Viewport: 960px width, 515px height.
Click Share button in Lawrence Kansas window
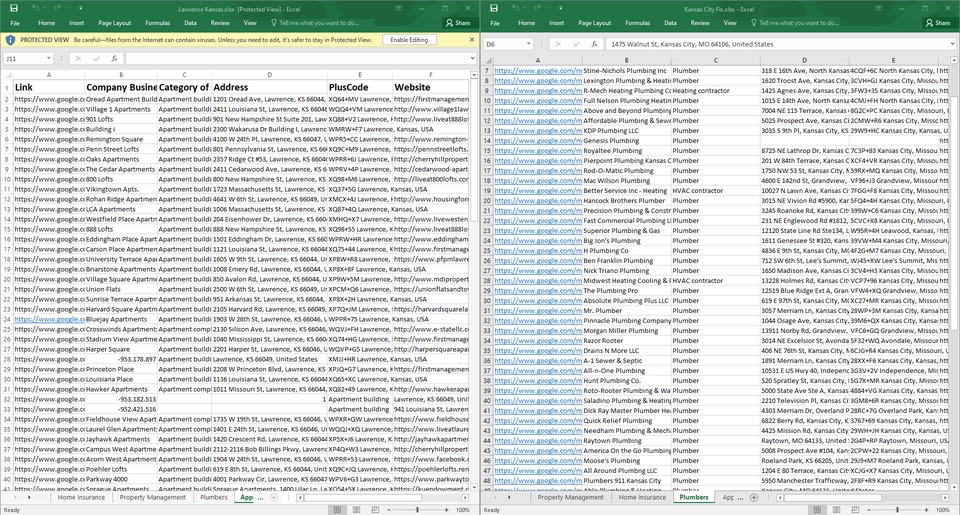pyautogui.click(x=458, y=23)
